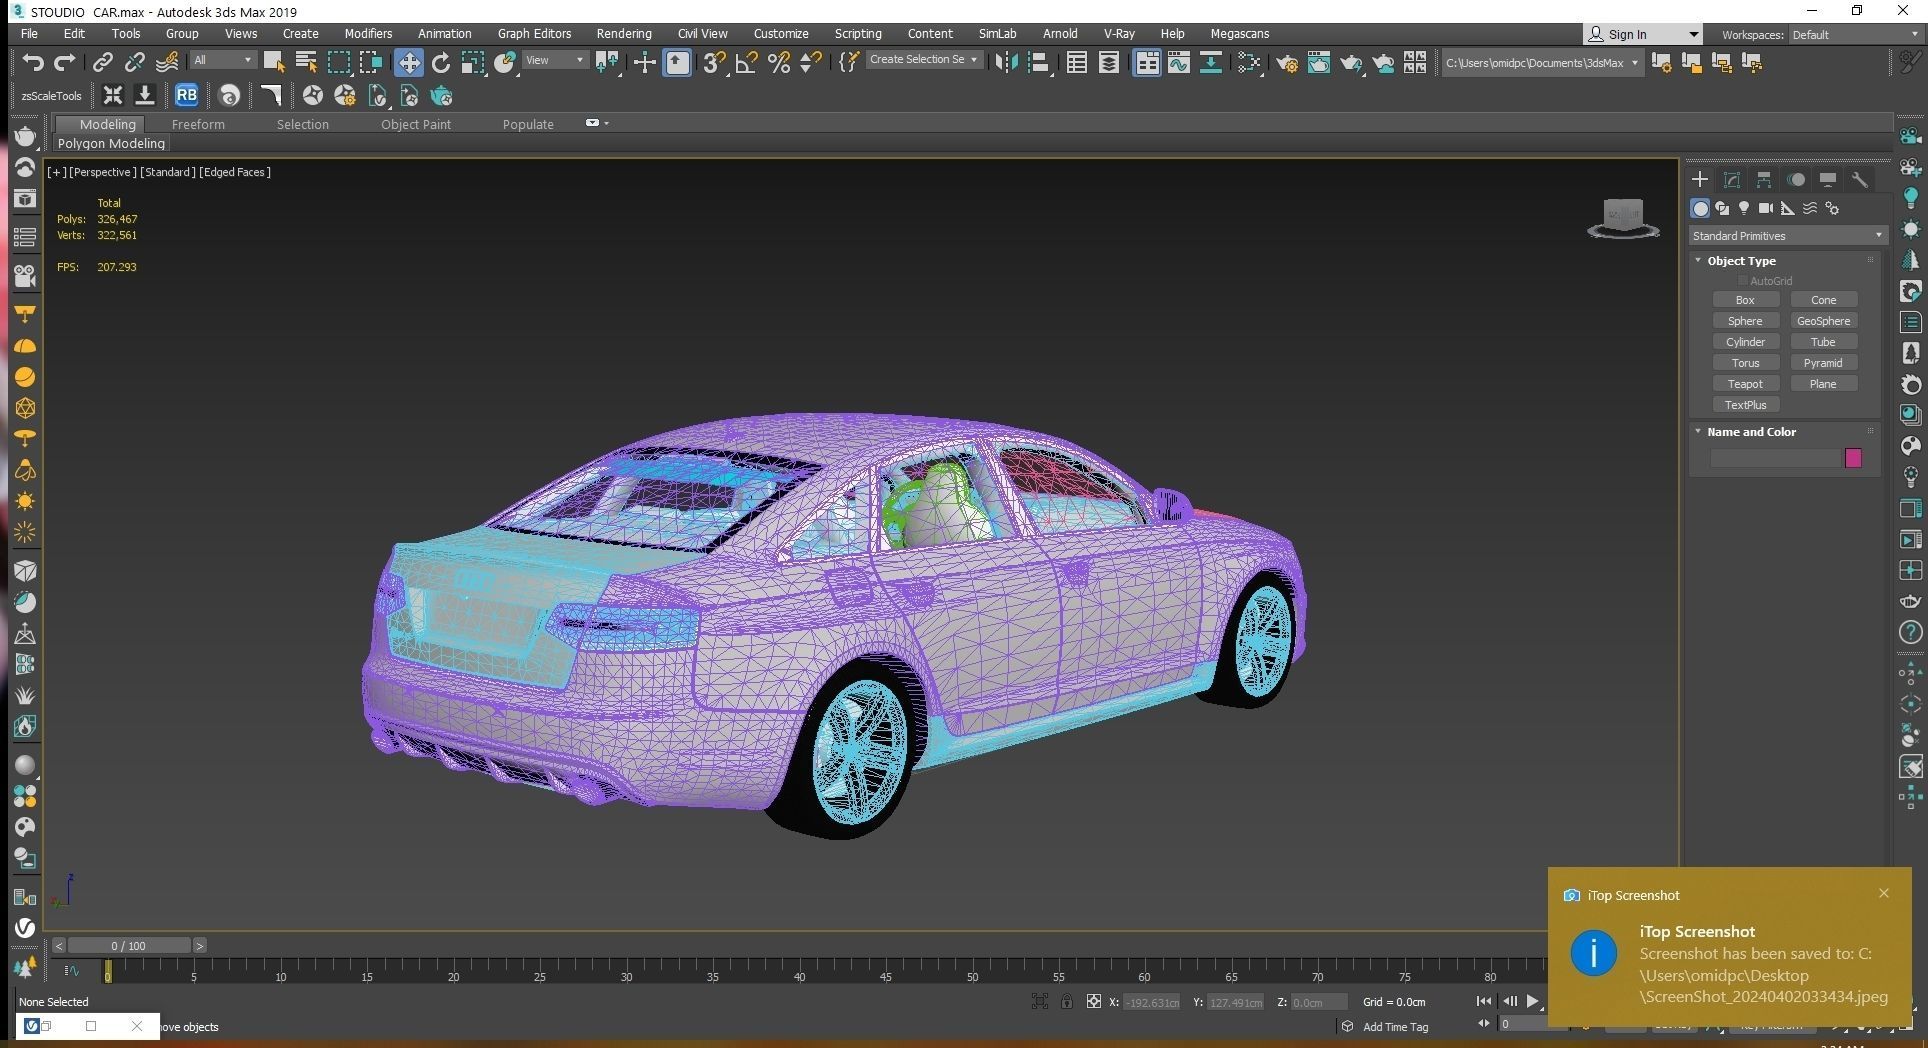Click the time slider 0 / 100 handle

click(128, 945)
